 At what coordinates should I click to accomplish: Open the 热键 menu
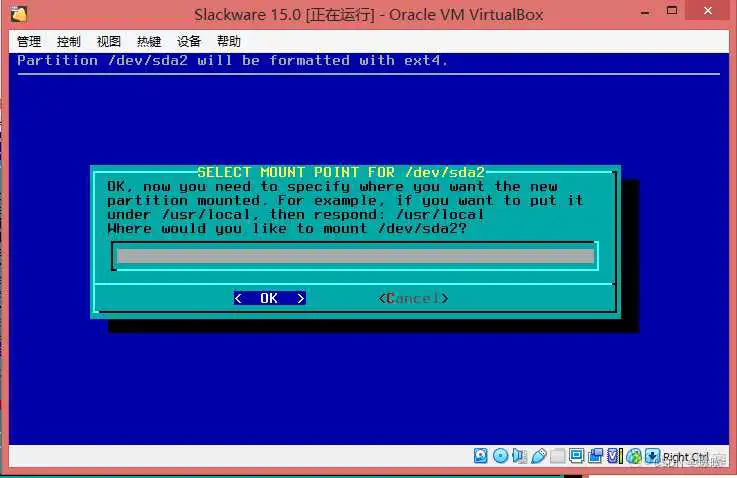pos(149,41)
